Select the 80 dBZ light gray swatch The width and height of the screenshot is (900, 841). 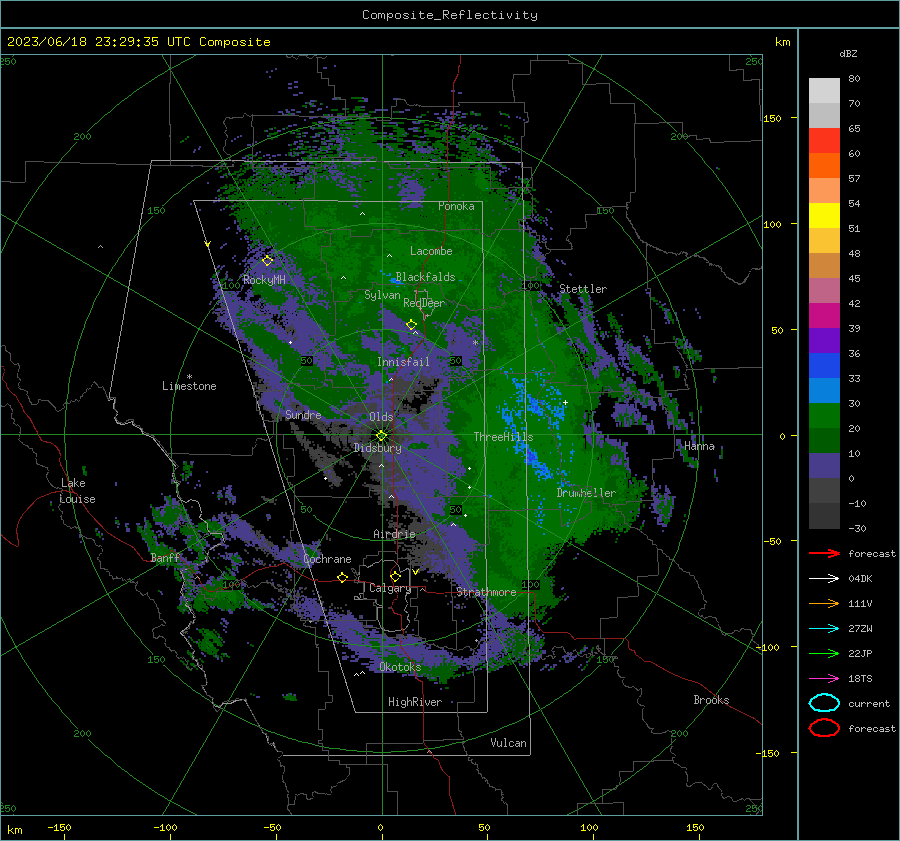[824, 90]
